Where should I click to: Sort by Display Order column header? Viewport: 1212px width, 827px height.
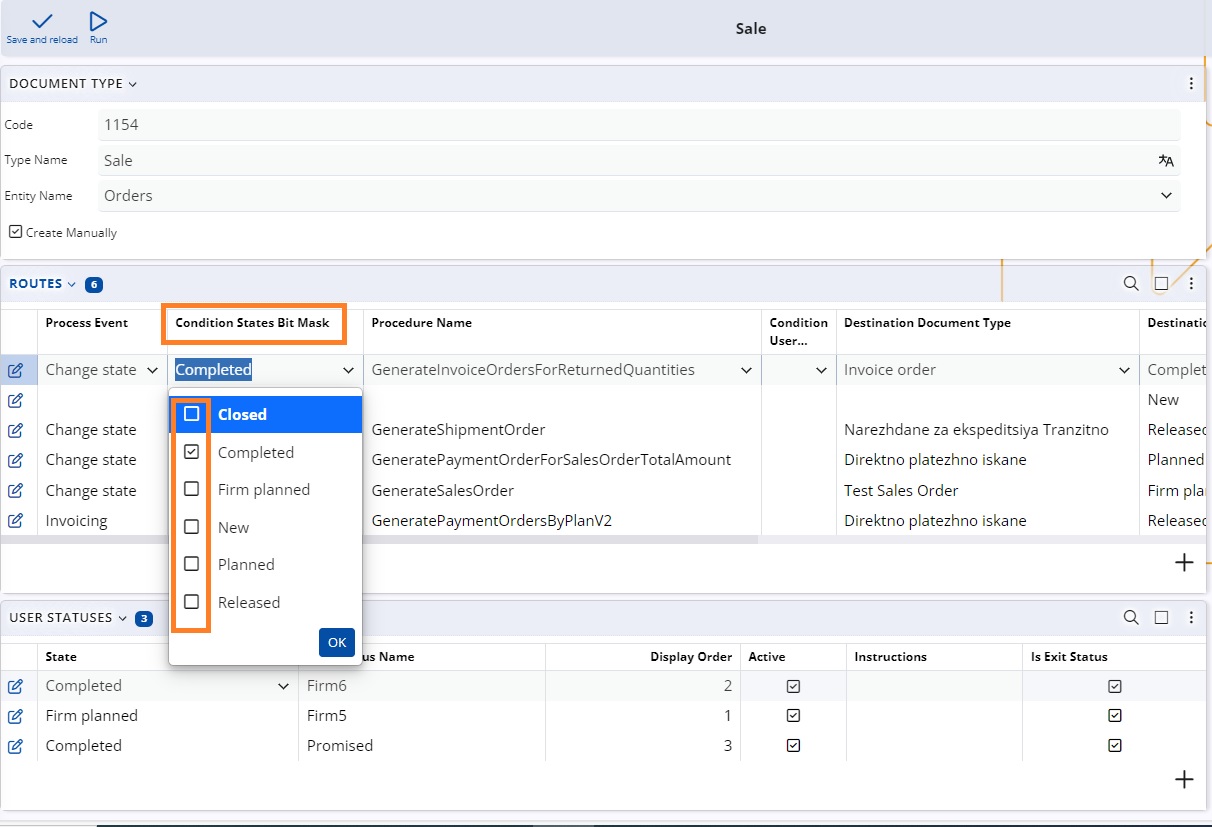(691, 657)
